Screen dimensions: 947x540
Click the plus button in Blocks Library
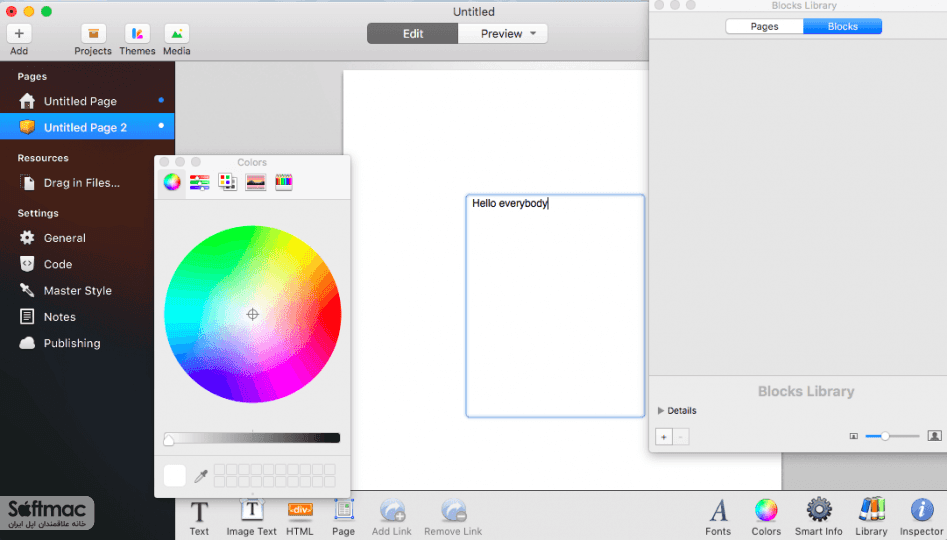(664, 437)
